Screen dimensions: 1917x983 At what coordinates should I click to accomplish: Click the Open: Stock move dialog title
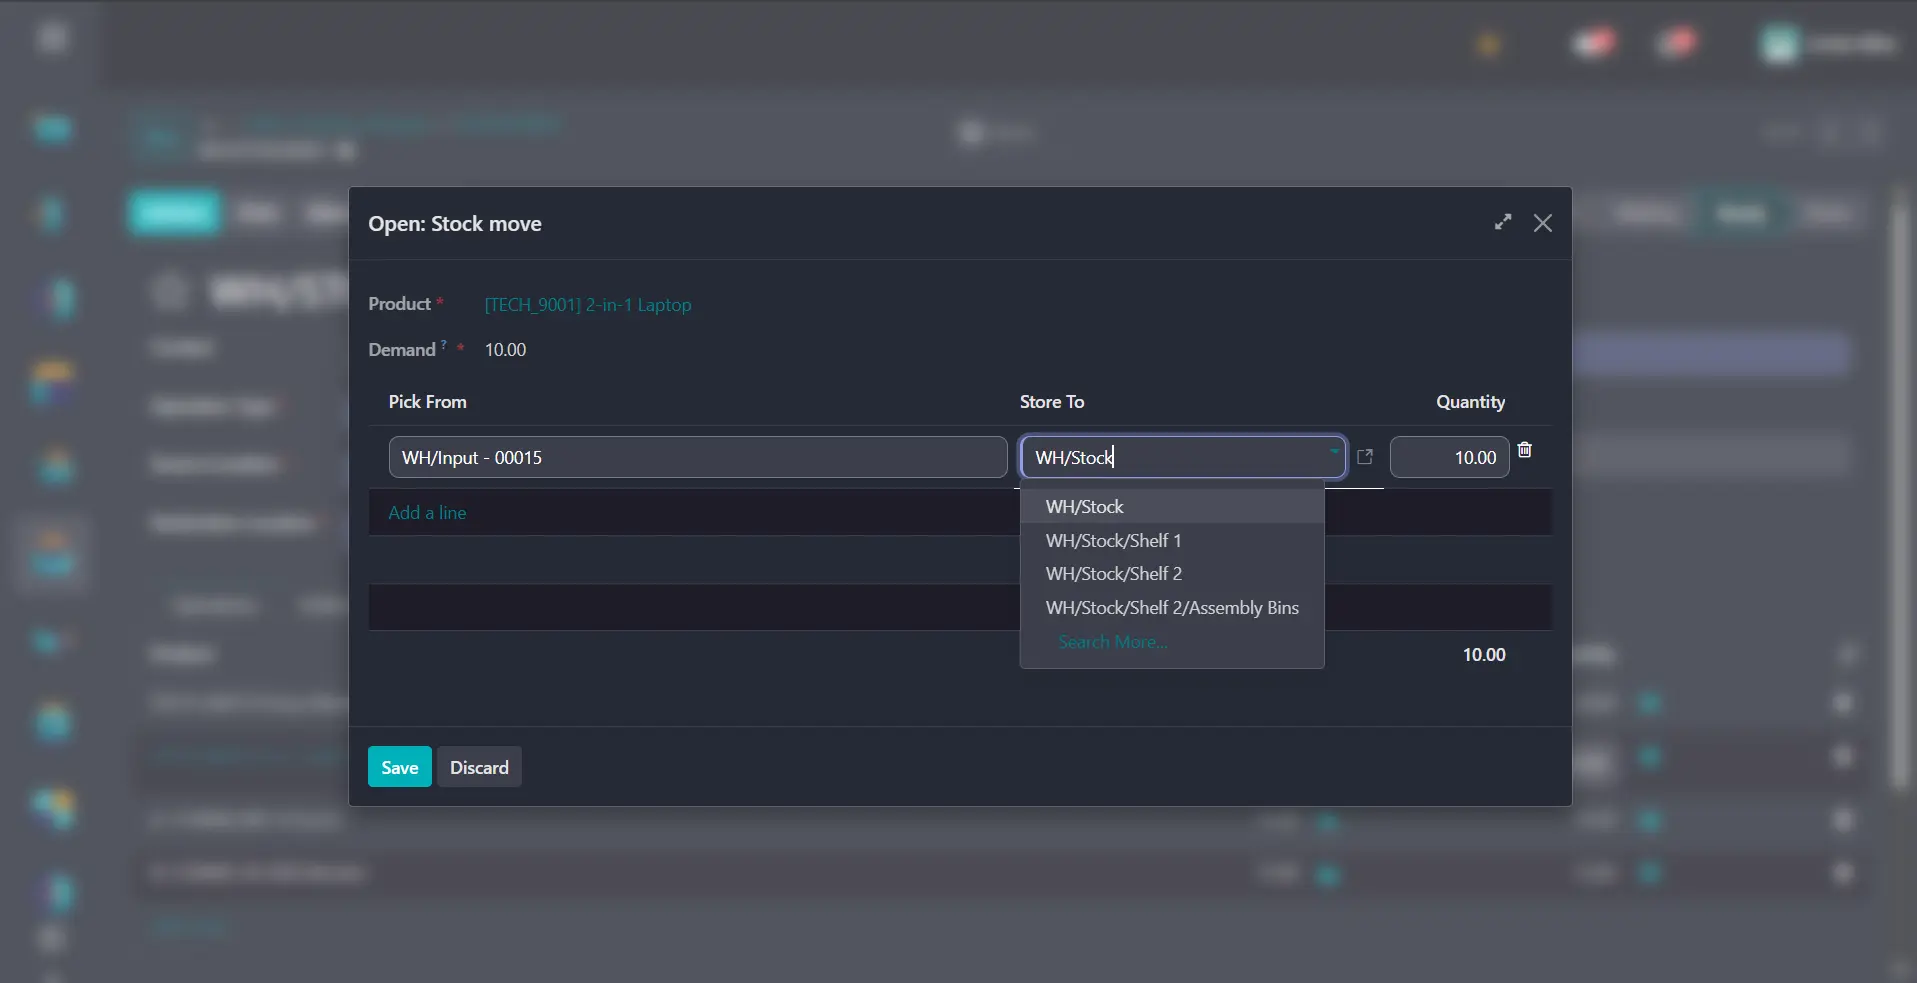(x=455, y=223)
